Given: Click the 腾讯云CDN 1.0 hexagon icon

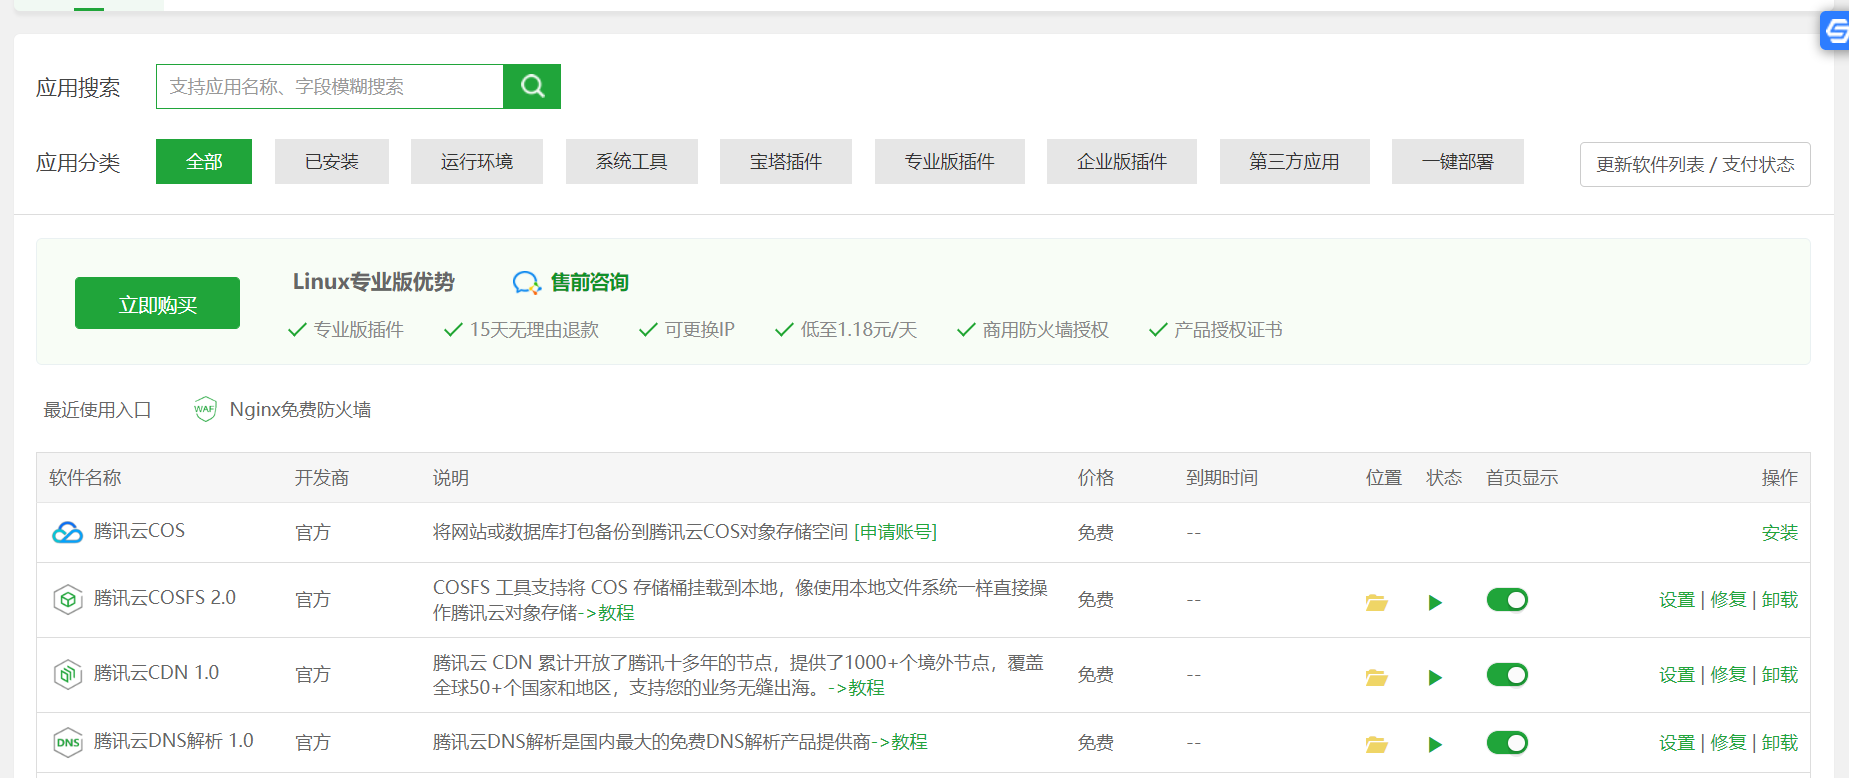Looking at the screenshot, I should pos(67,674).
